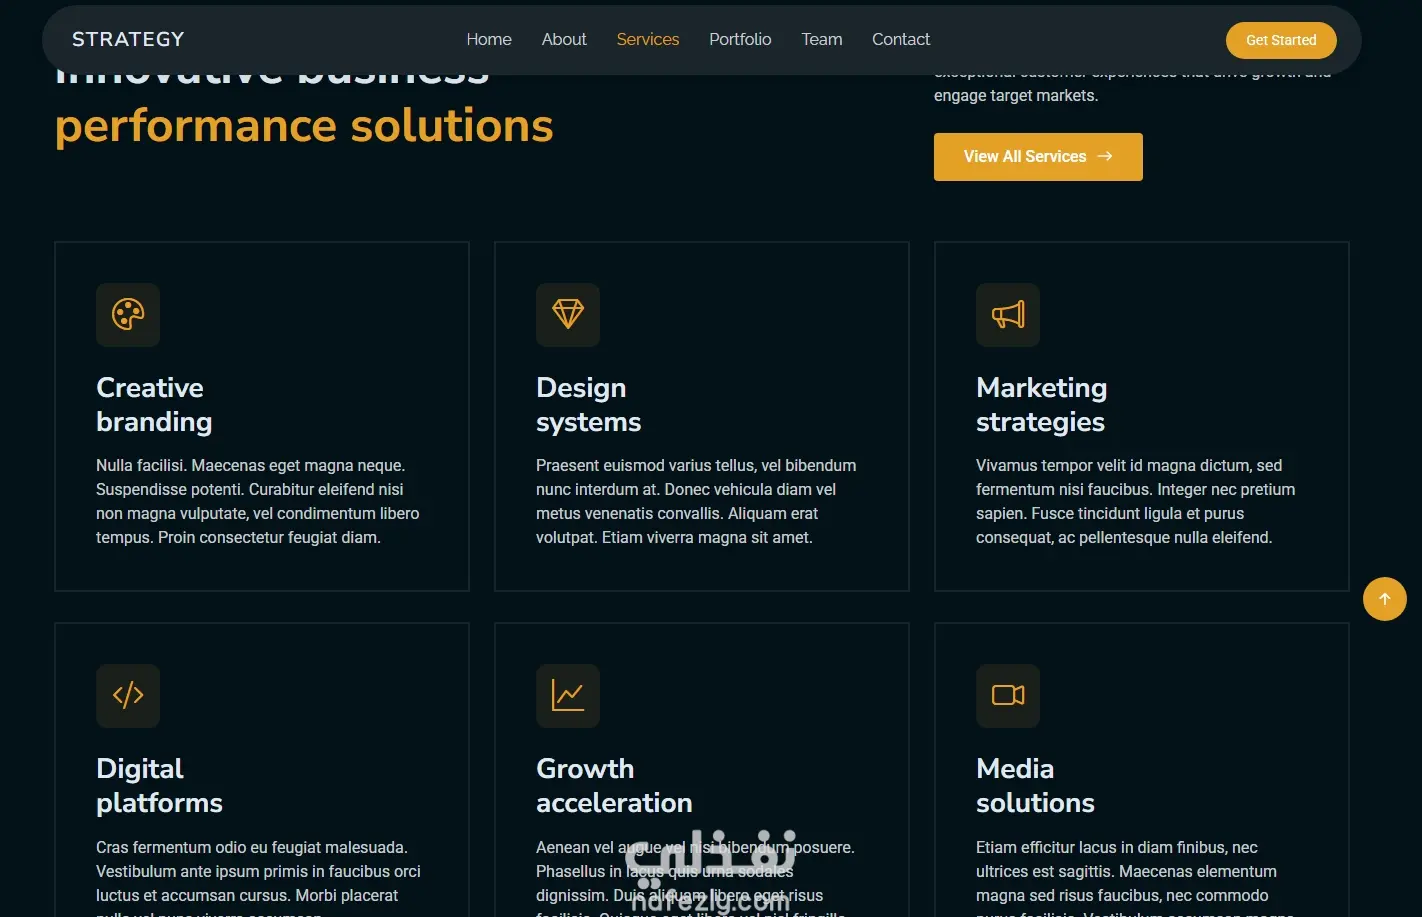This screenshot has width=1422, height=917.
Task: Click the View All Services button
Action: (x=1038, y=157)
